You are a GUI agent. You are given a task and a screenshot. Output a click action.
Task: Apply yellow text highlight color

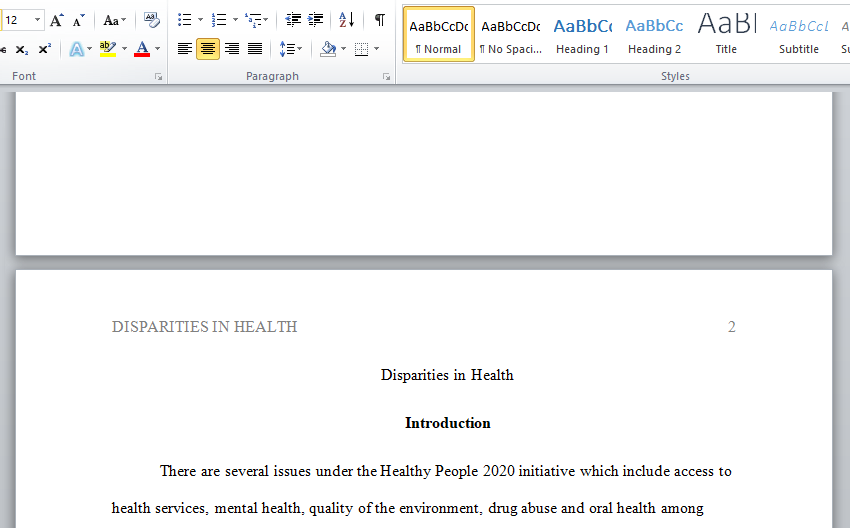pyautogui.click(x=108, y=49)
